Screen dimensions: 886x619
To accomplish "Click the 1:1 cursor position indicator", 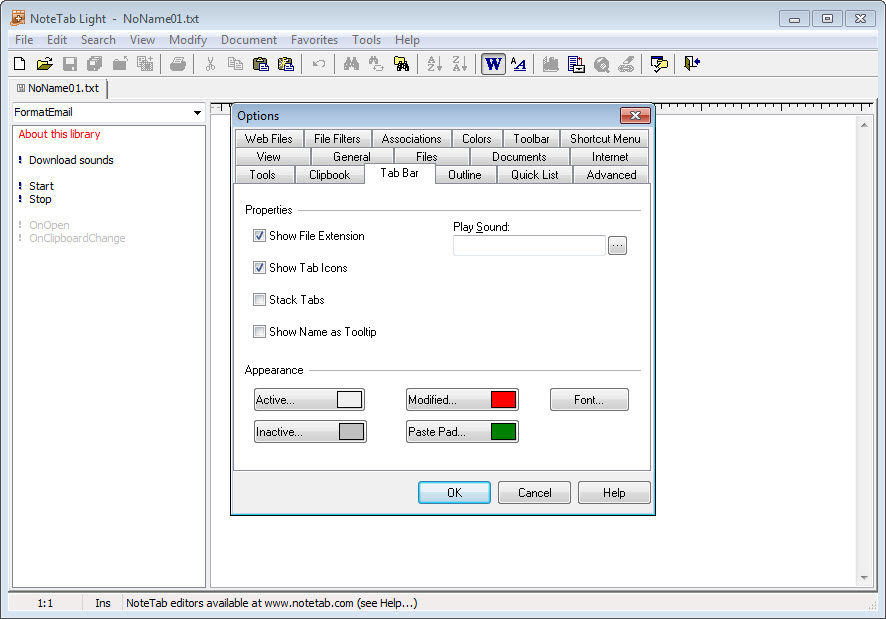I will coord(45,603).
